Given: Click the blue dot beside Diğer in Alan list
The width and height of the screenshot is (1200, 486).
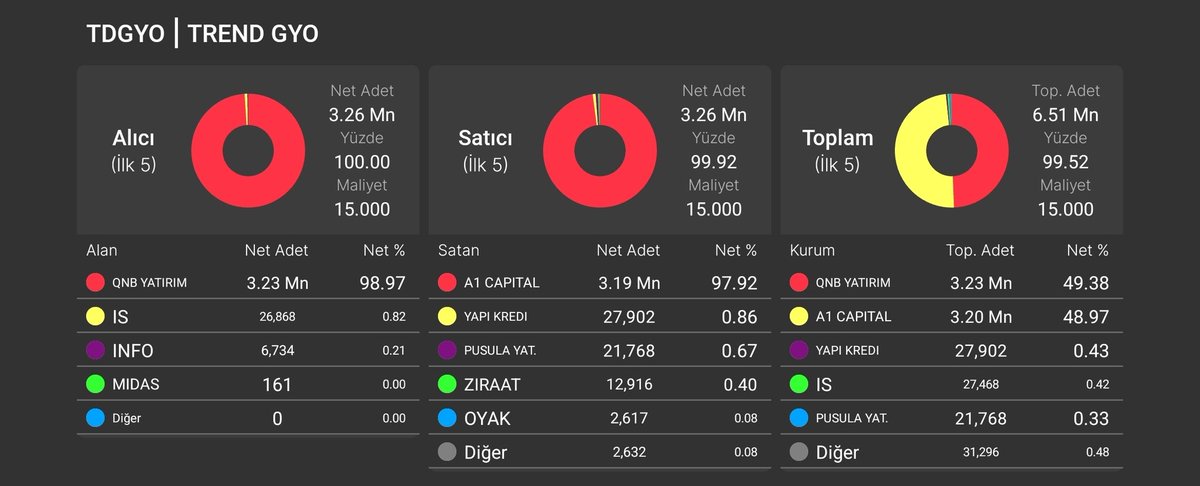Looking at the screenshot, I should pyautogui.click(x=95, y=419).
